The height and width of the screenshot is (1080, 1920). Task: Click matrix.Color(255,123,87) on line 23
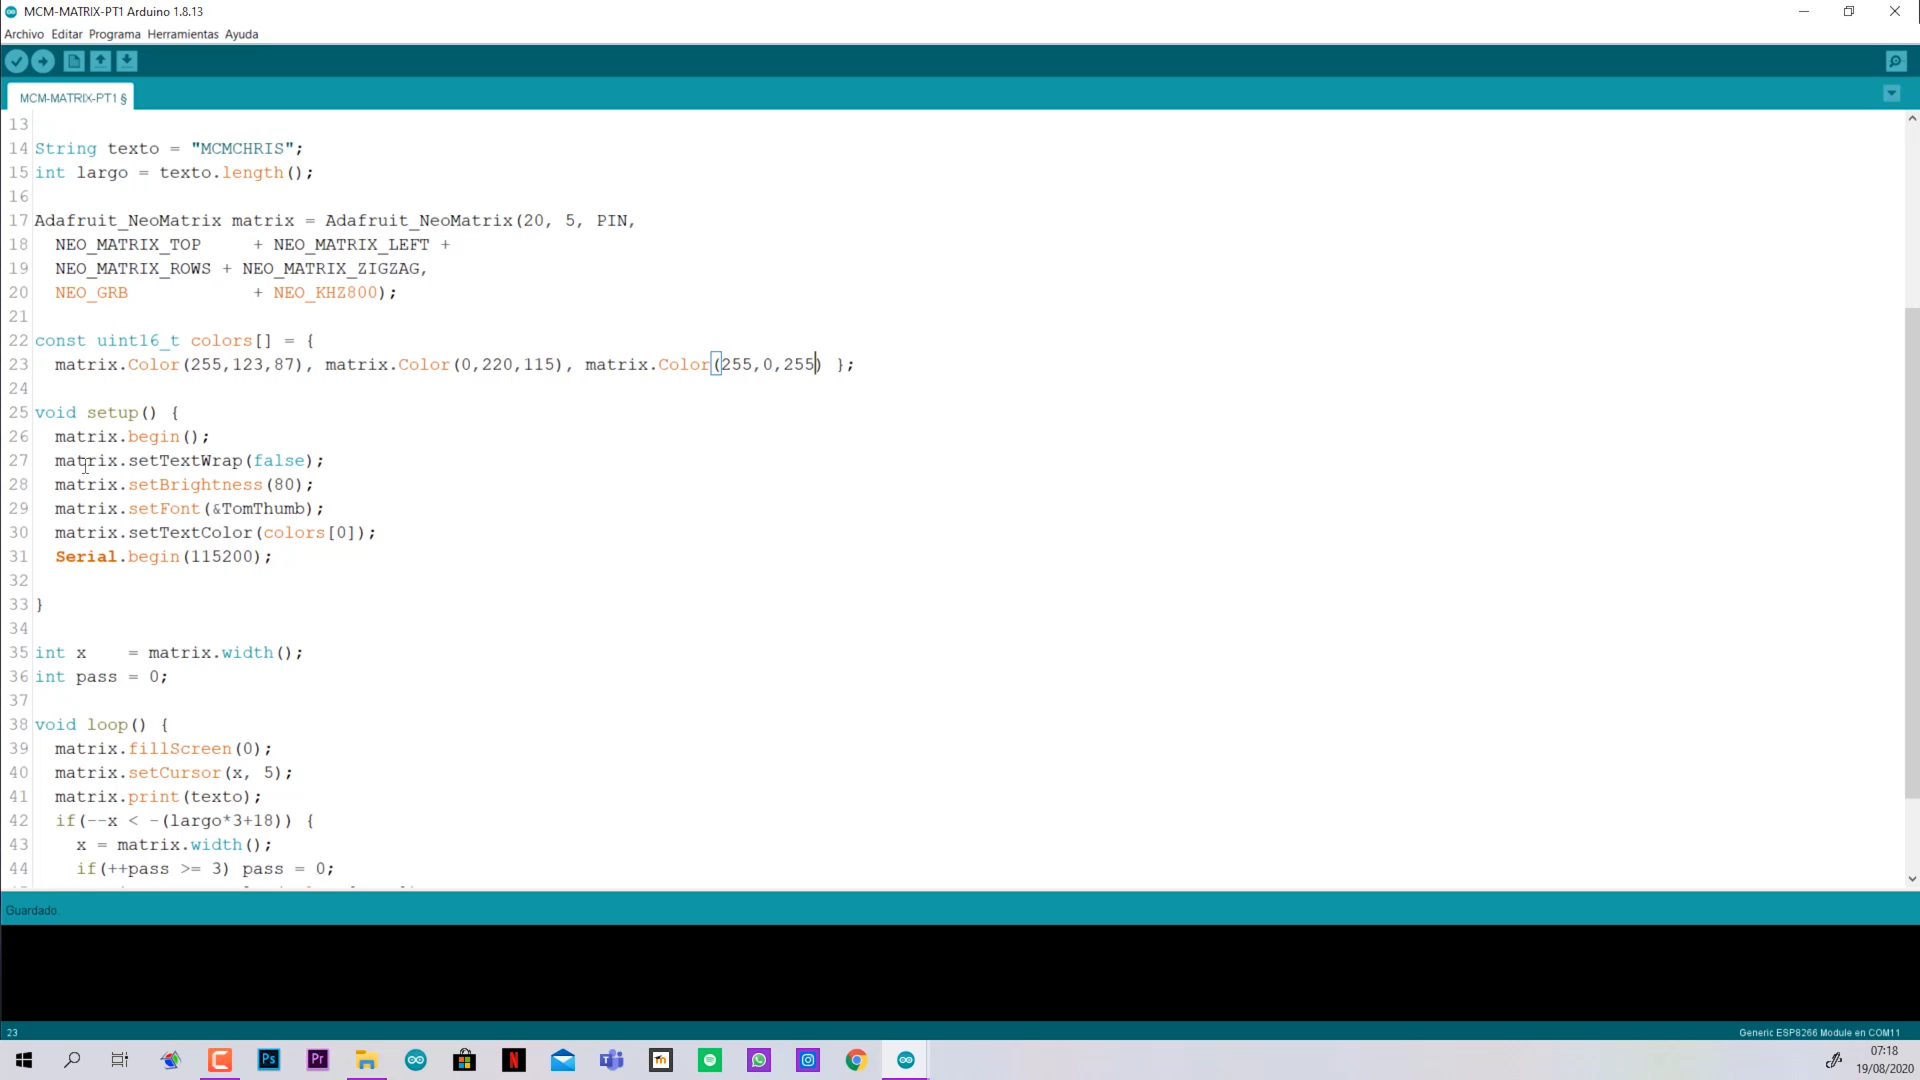tap(179, 364)
